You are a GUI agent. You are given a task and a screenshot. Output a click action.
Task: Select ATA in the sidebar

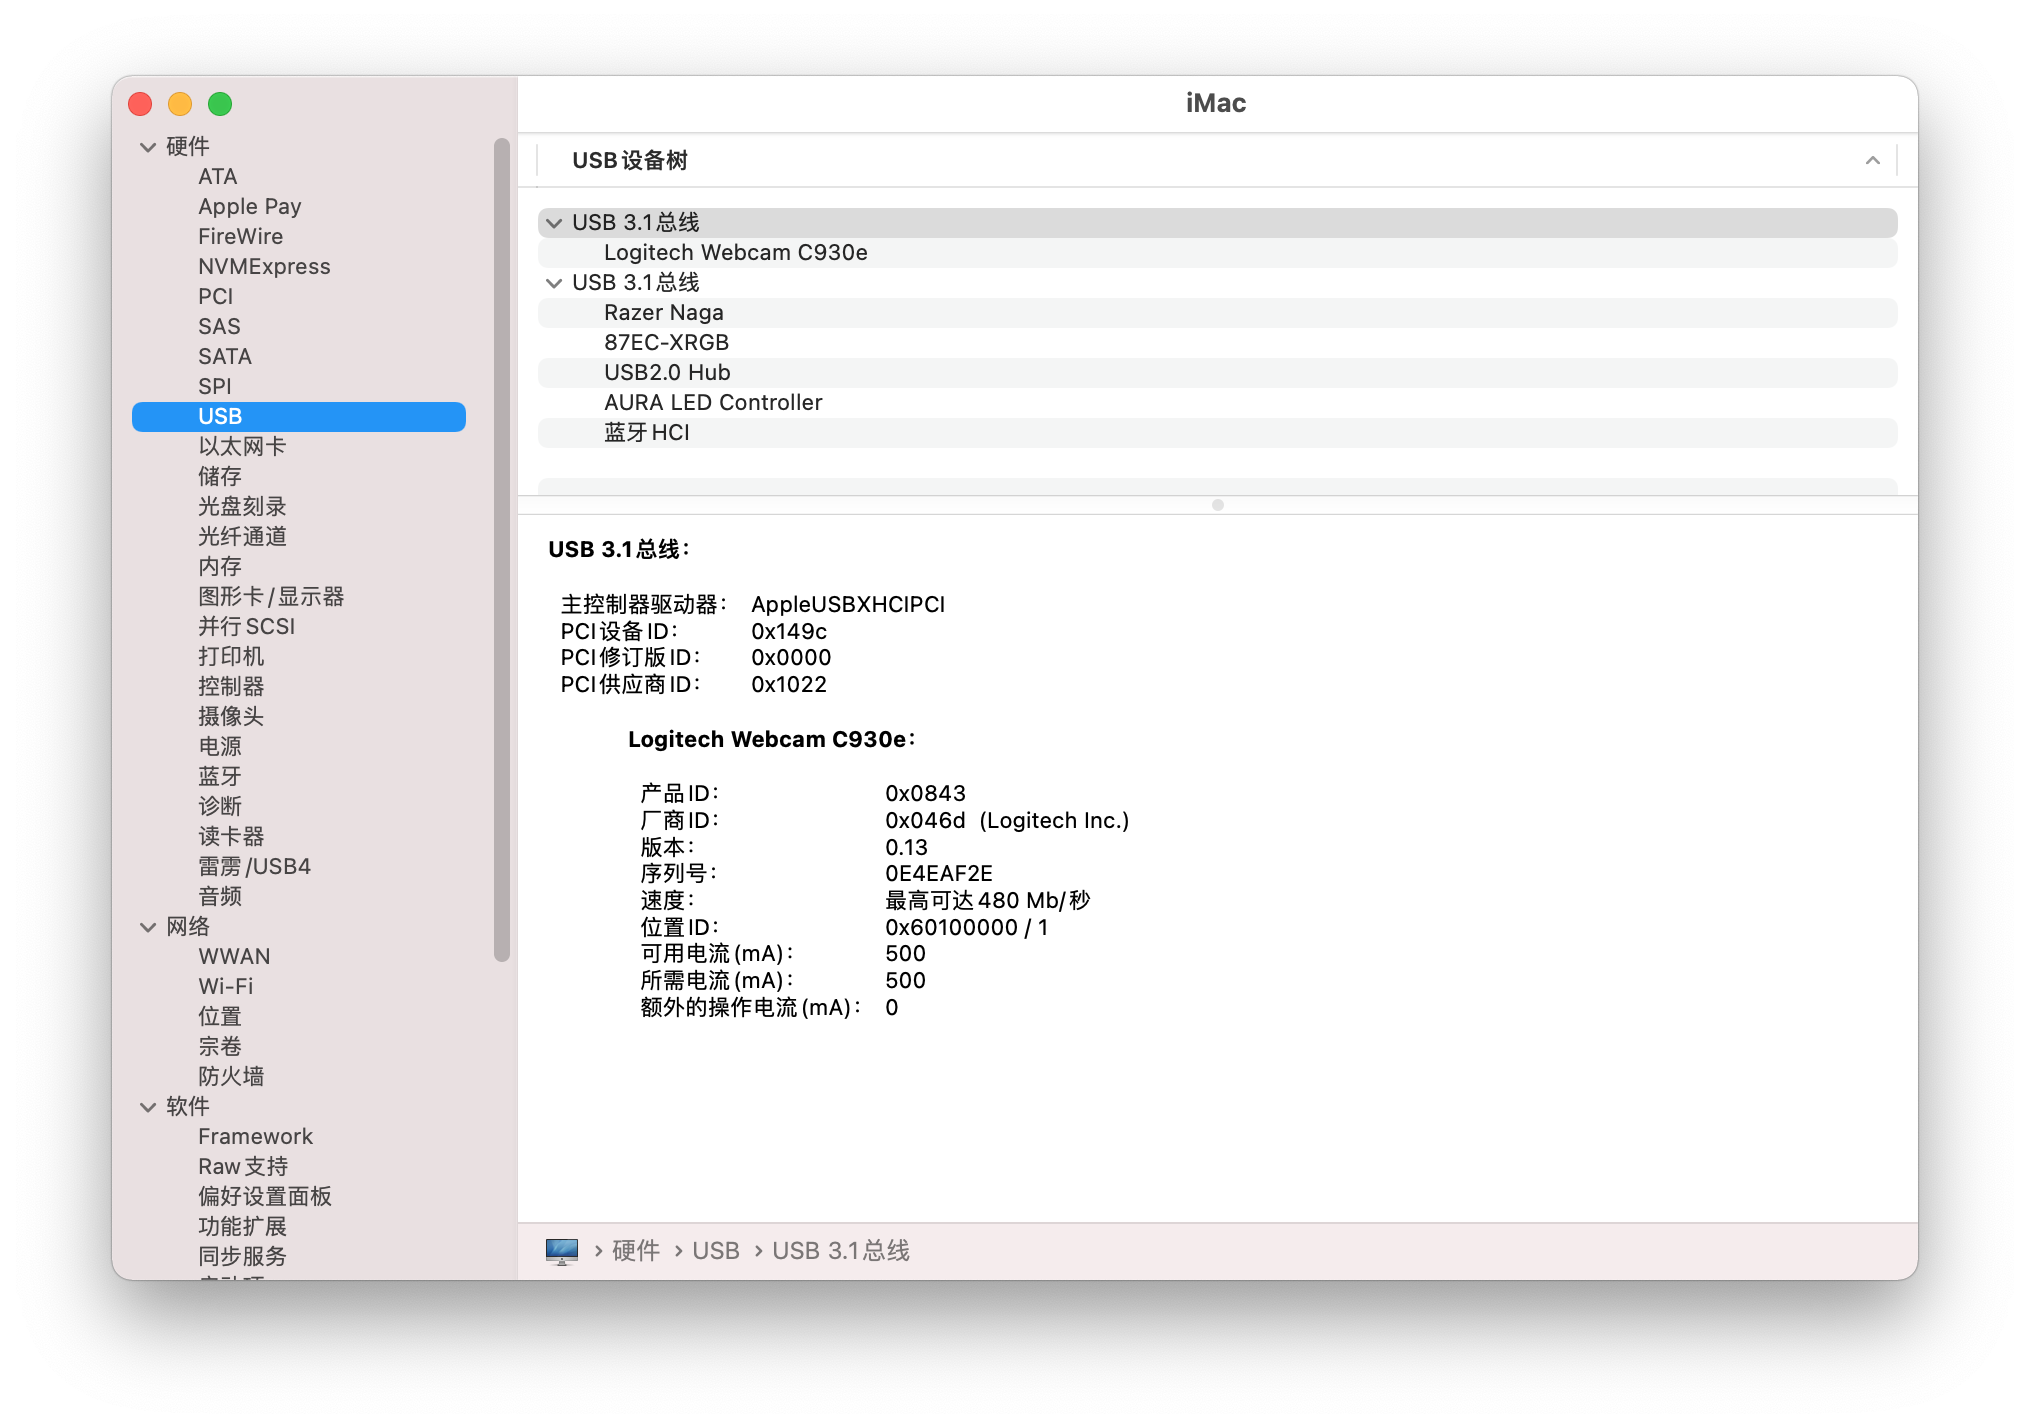[217, 177]
